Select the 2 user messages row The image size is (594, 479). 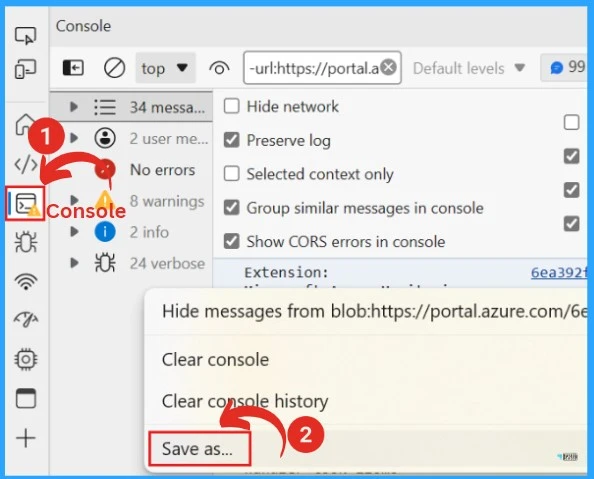click(131, 138)
